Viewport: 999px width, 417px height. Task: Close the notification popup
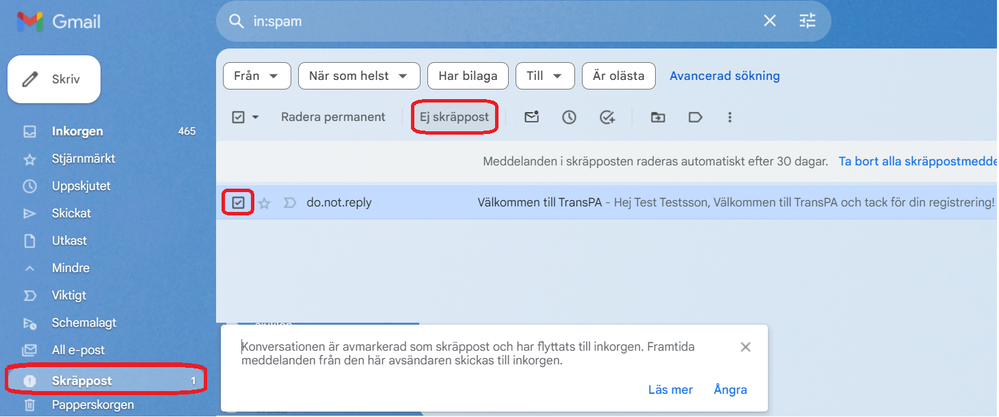(745, 347)
